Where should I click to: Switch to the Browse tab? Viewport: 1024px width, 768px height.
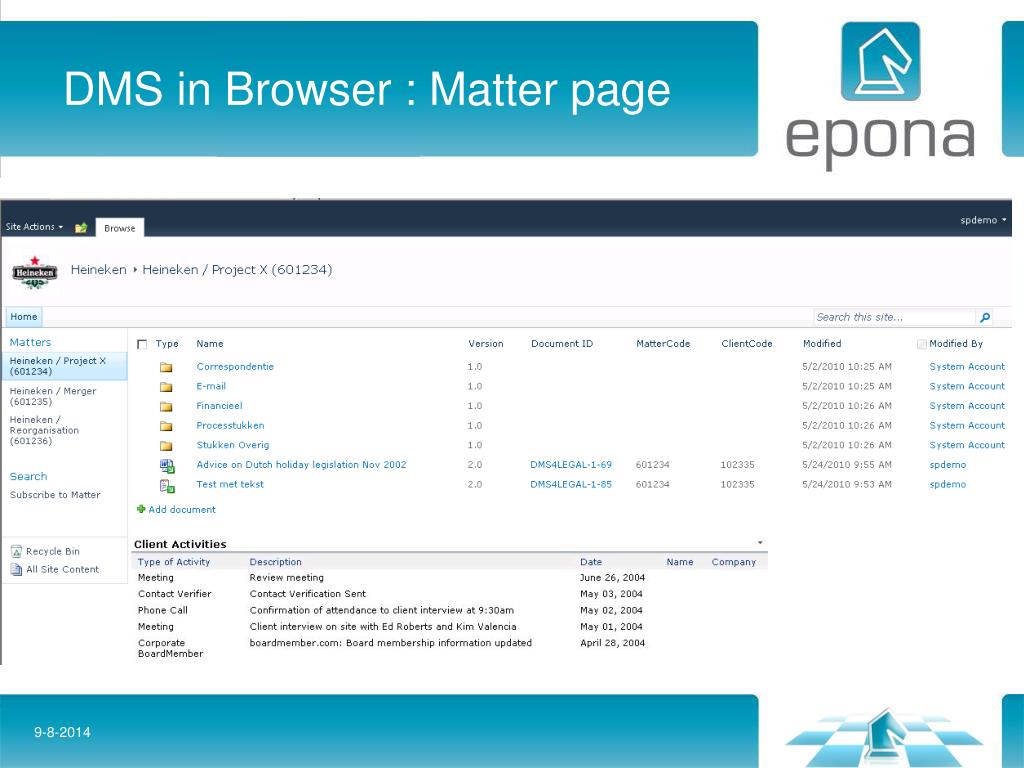120,228
